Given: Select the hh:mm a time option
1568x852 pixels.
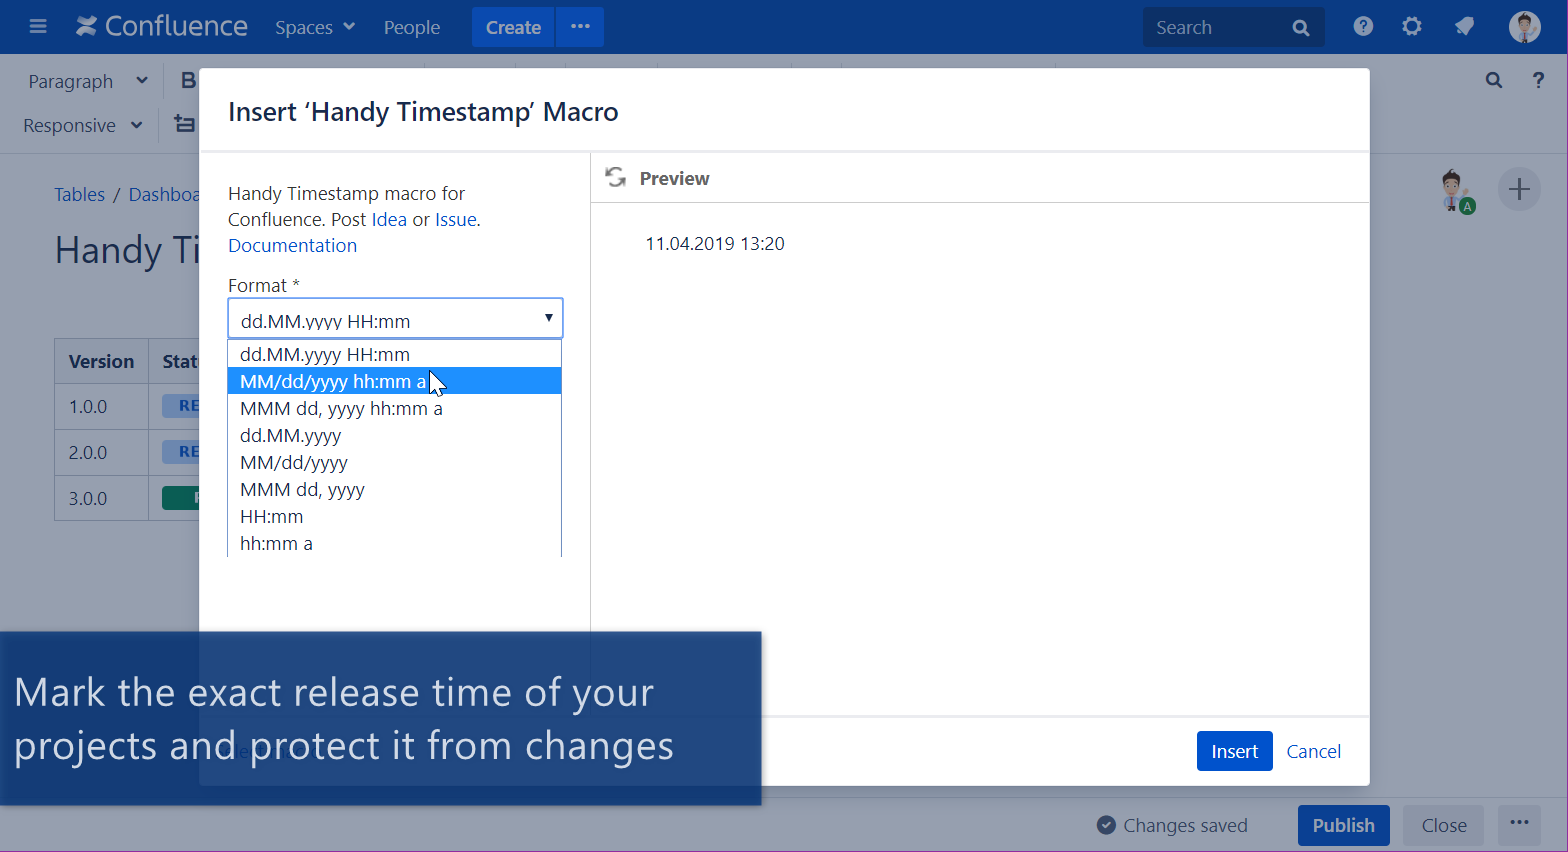Looking at the screenshot, I should (394, 543).
